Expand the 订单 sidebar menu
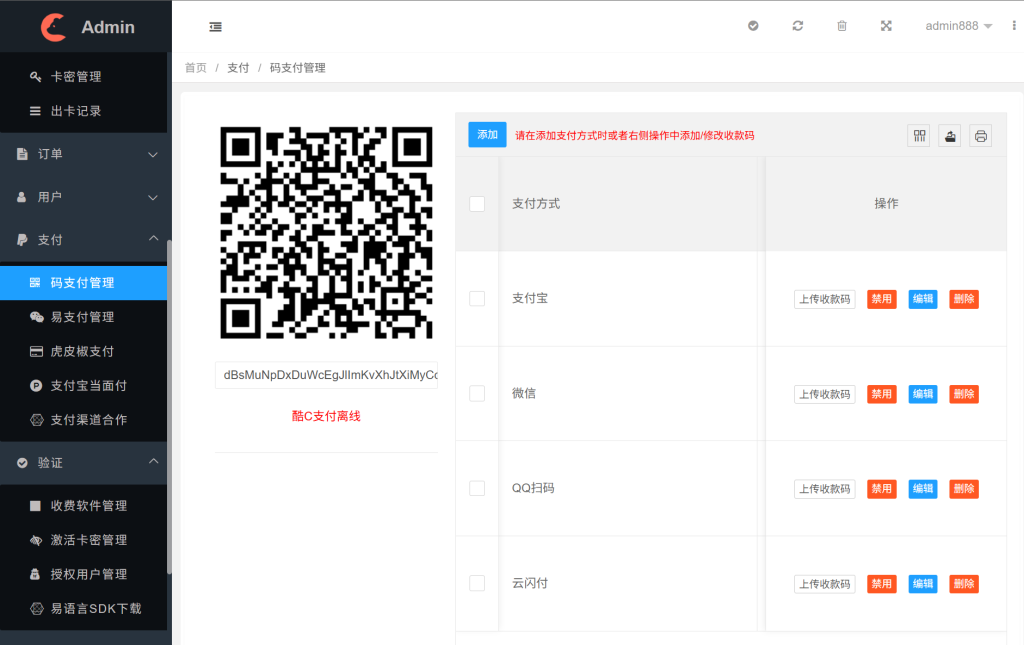Image resolution: width=1024 pixels, height=645 pixels. tap(84, 154)
